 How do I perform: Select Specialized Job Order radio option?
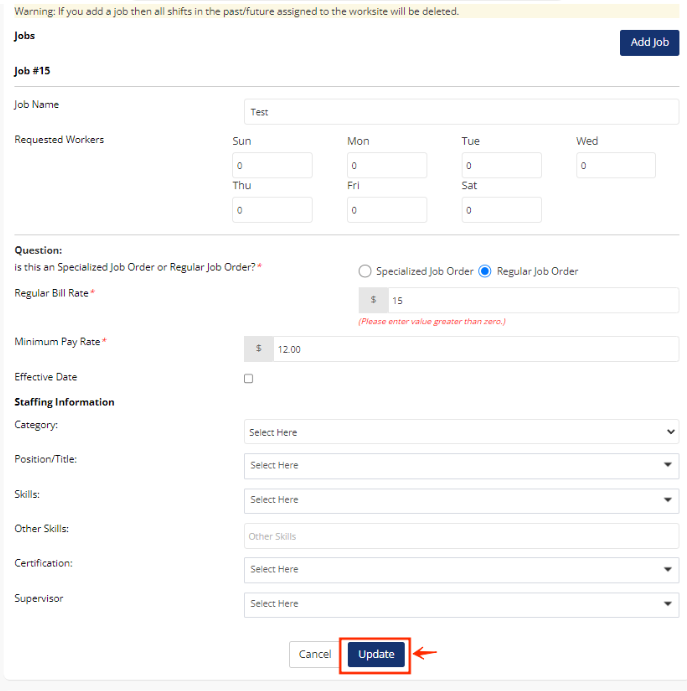[365, 271]
